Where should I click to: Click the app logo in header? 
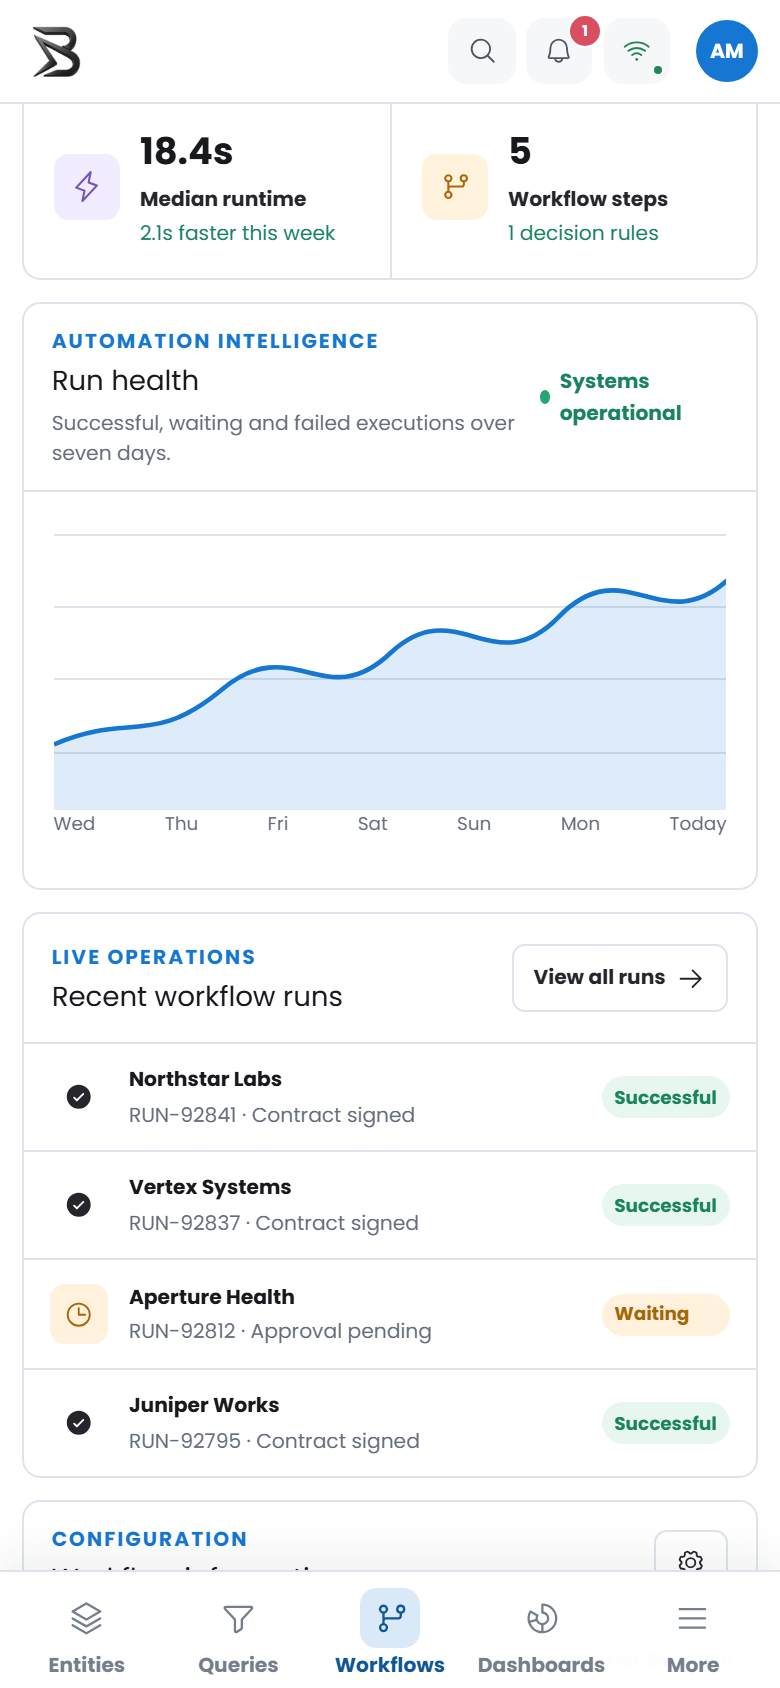coord(56,52)
